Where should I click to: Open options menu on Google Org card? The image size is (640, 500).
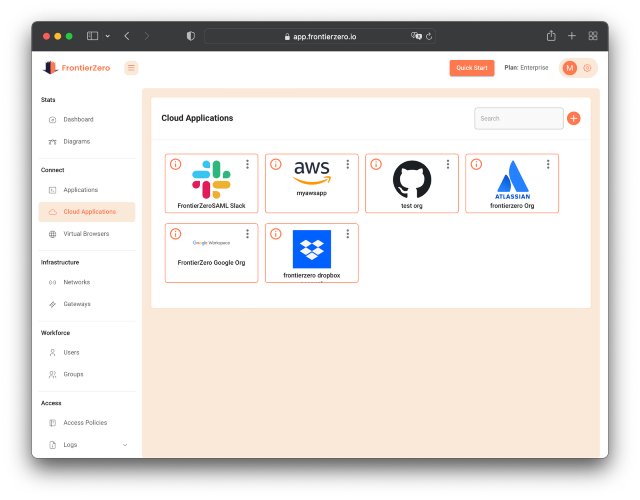click(247, 234)
